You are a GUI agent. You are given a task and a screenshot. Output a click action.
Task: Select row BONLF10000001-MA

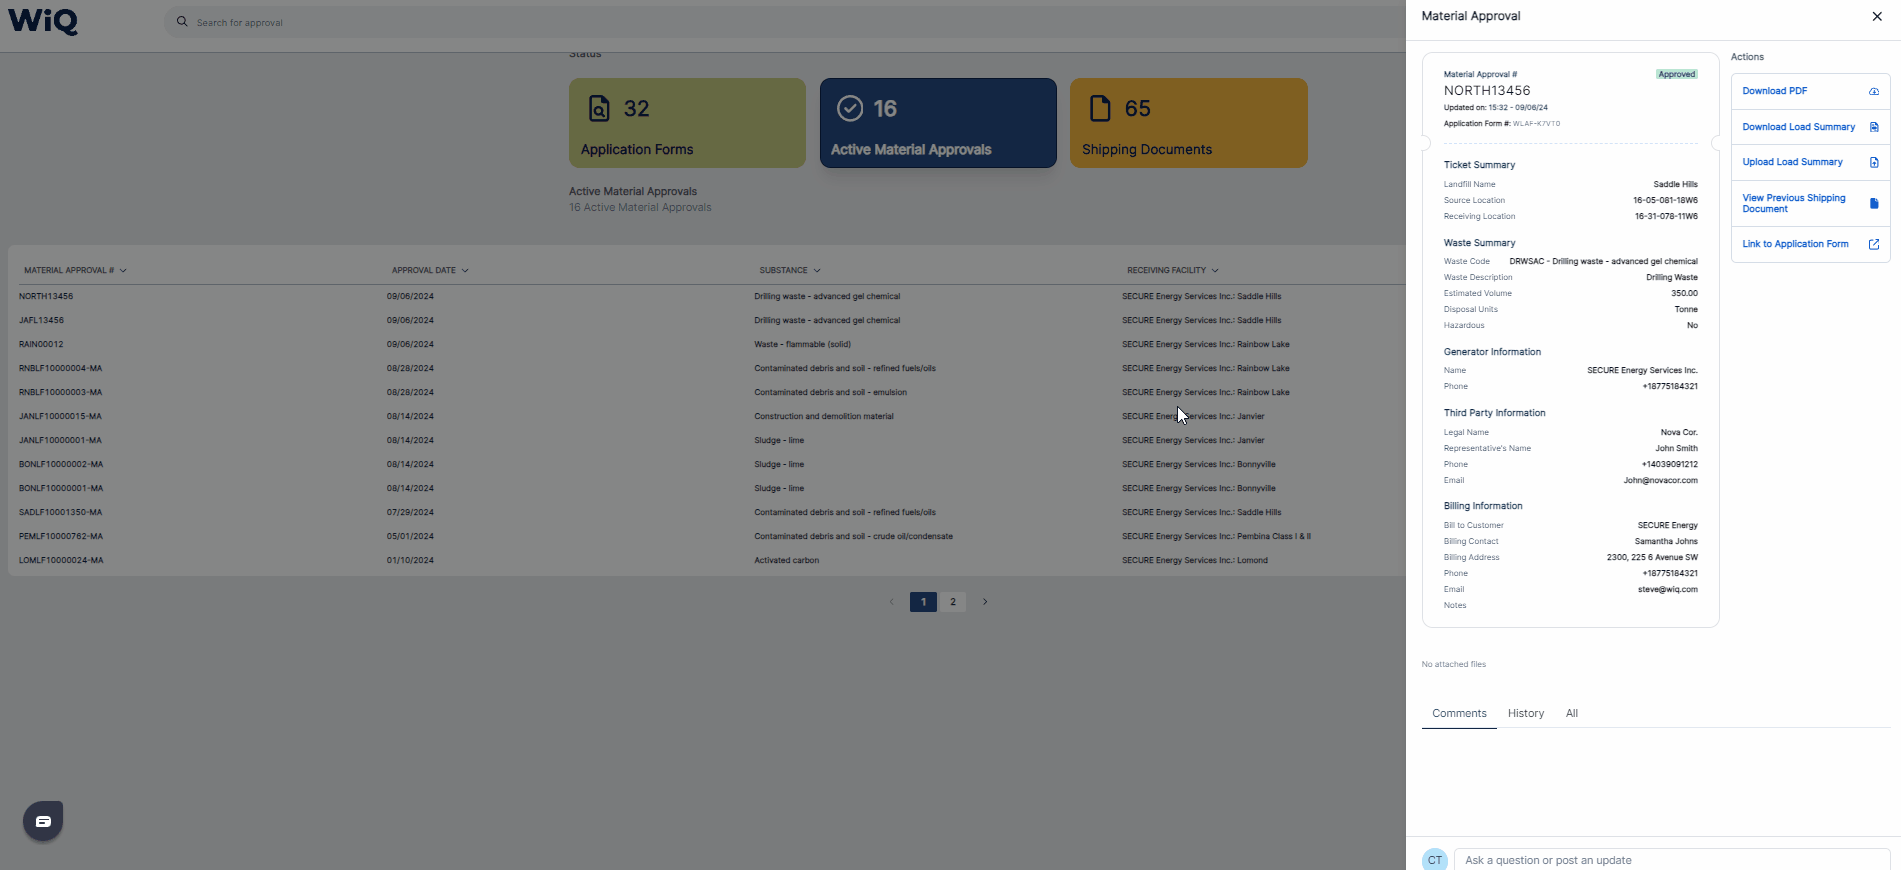[x=707, y=488]
